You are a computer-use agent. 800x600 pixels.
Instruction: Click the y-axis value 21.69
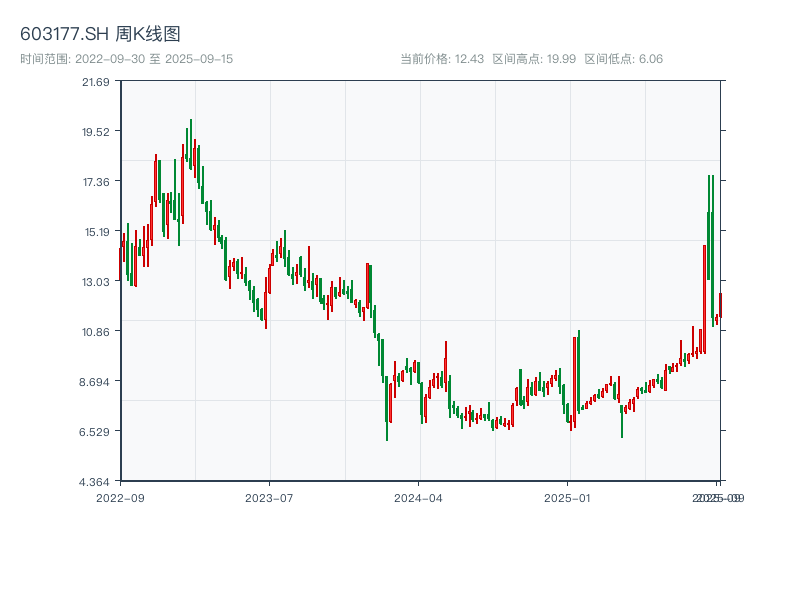pyautogui.click(x=96, y=82)
